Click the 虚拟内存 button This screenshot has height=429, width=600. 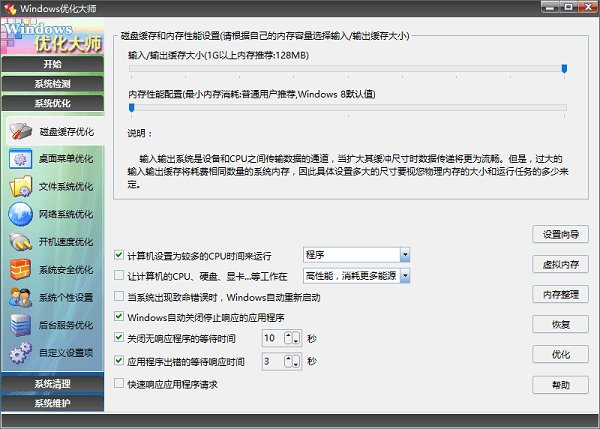pyautogui.click(x=561, y=264)
